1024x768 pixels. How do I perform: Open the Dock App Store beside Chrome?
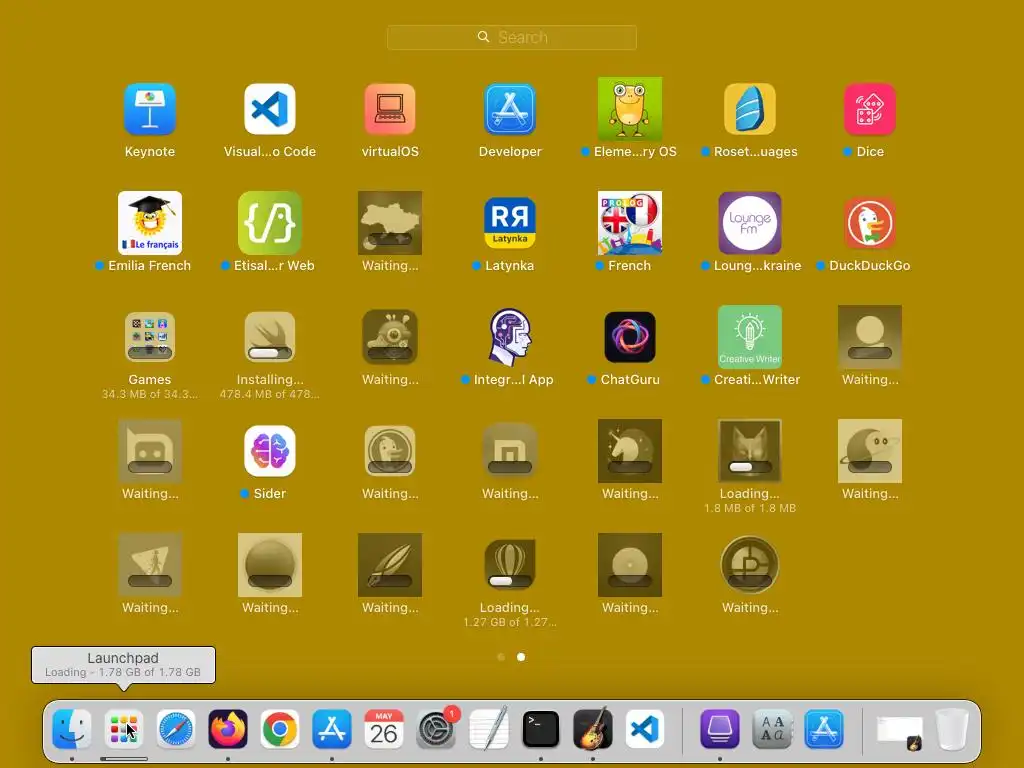(x=332, y=729)
